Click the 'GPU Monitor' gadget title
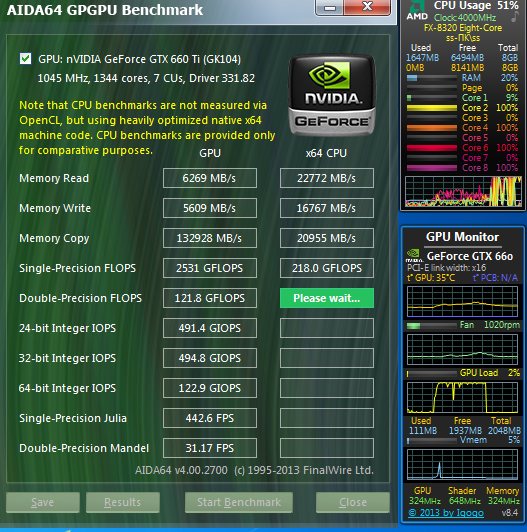 coord(462,237)
